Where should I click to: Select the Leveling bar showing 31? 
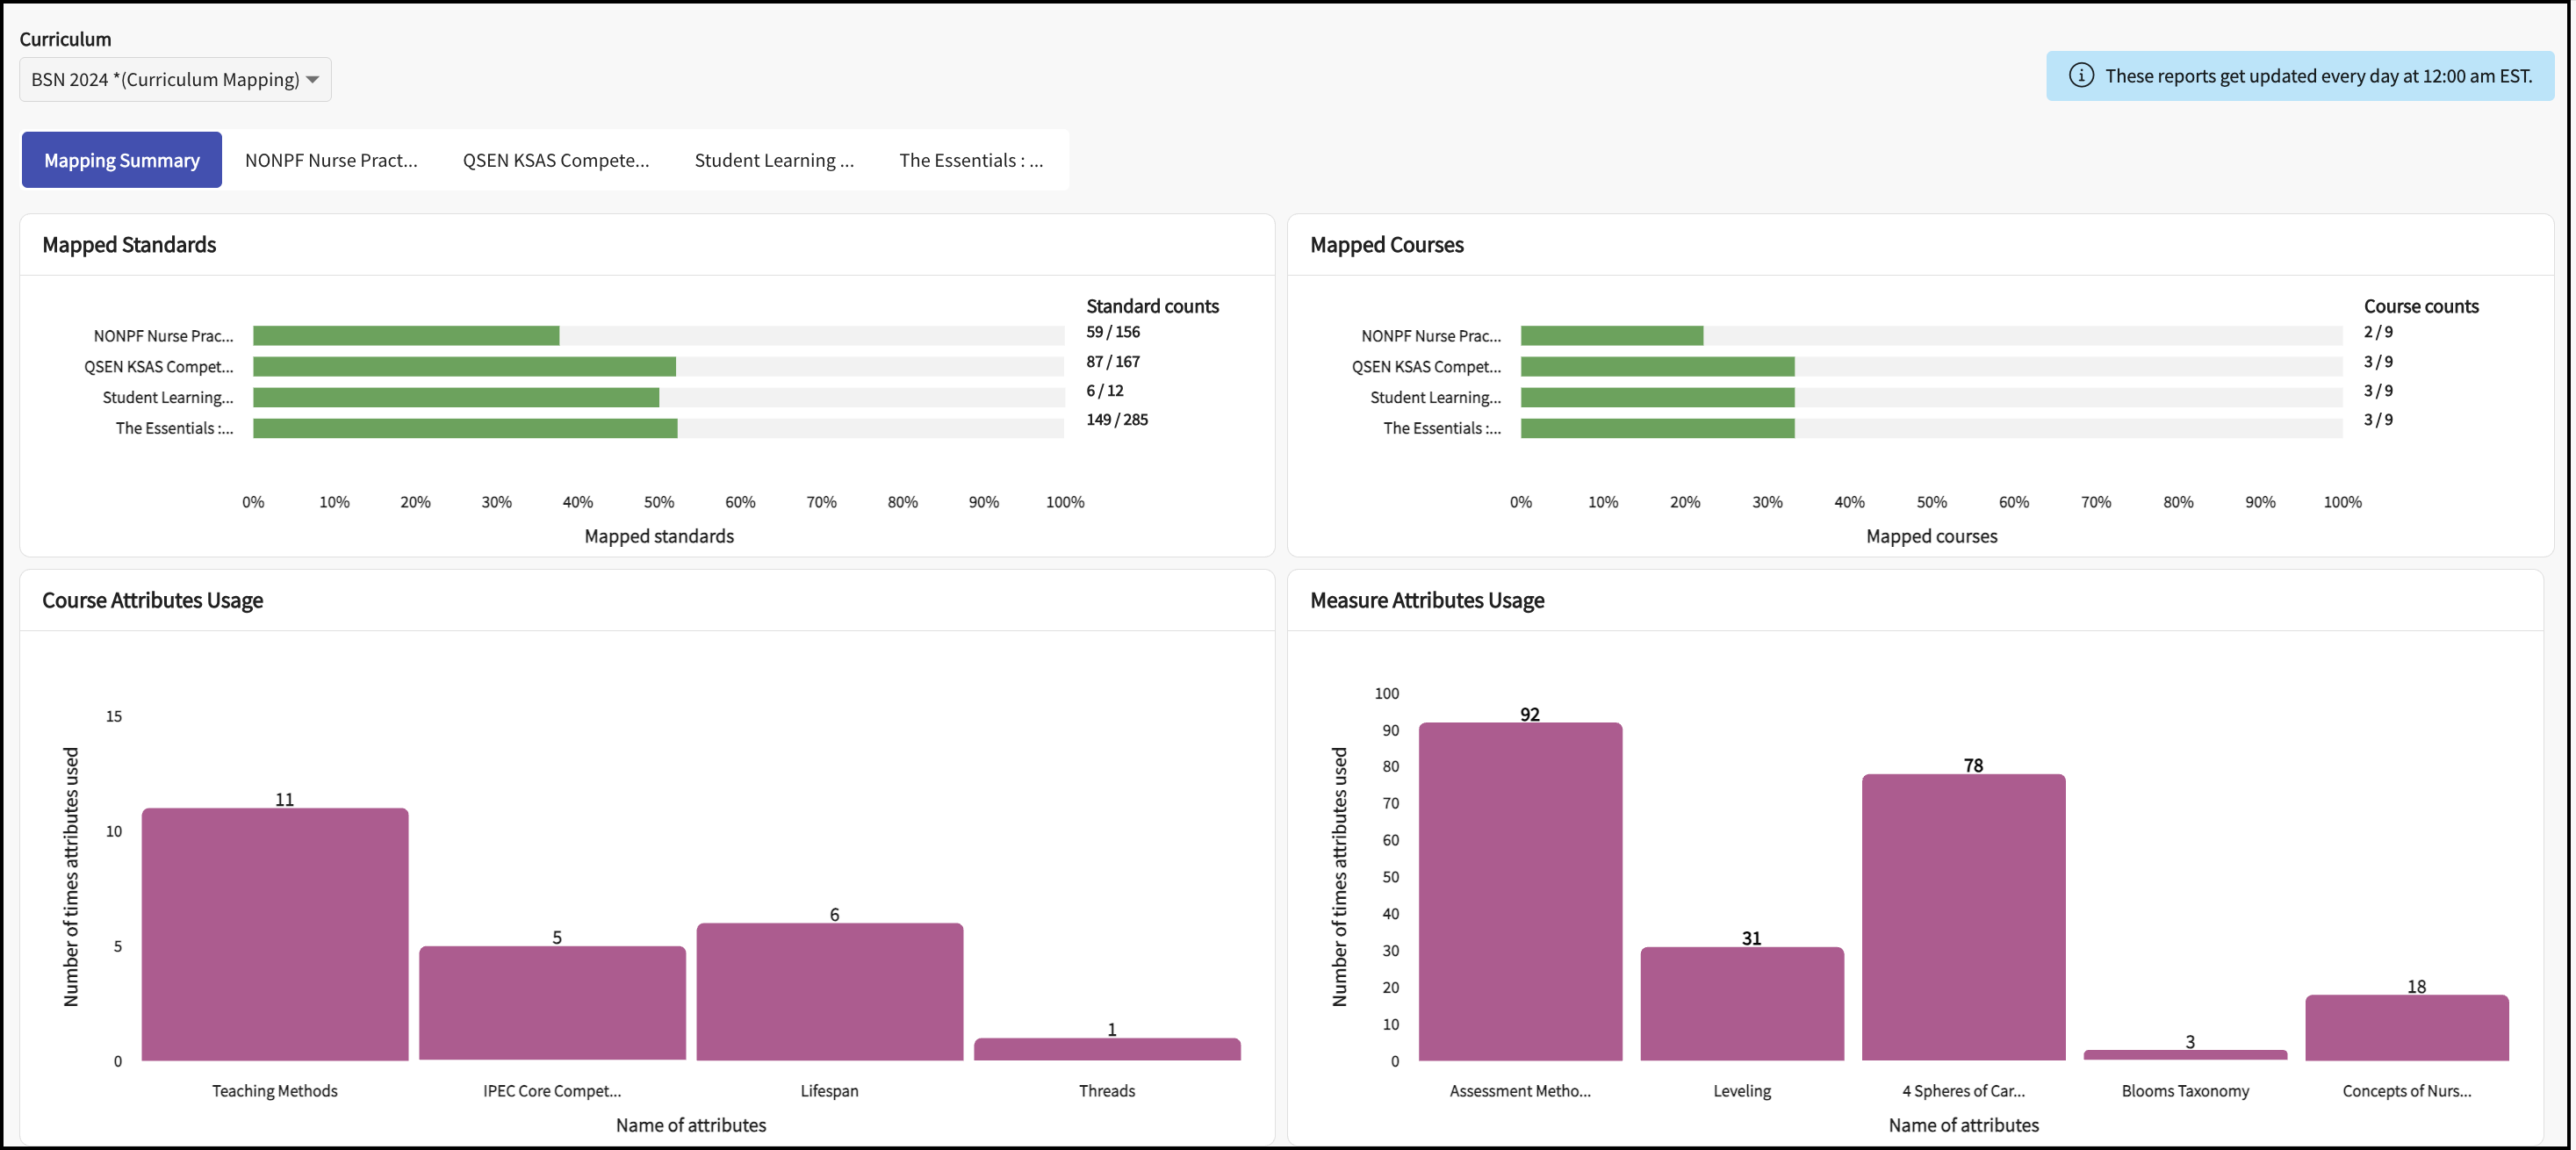point(1742,1003)
